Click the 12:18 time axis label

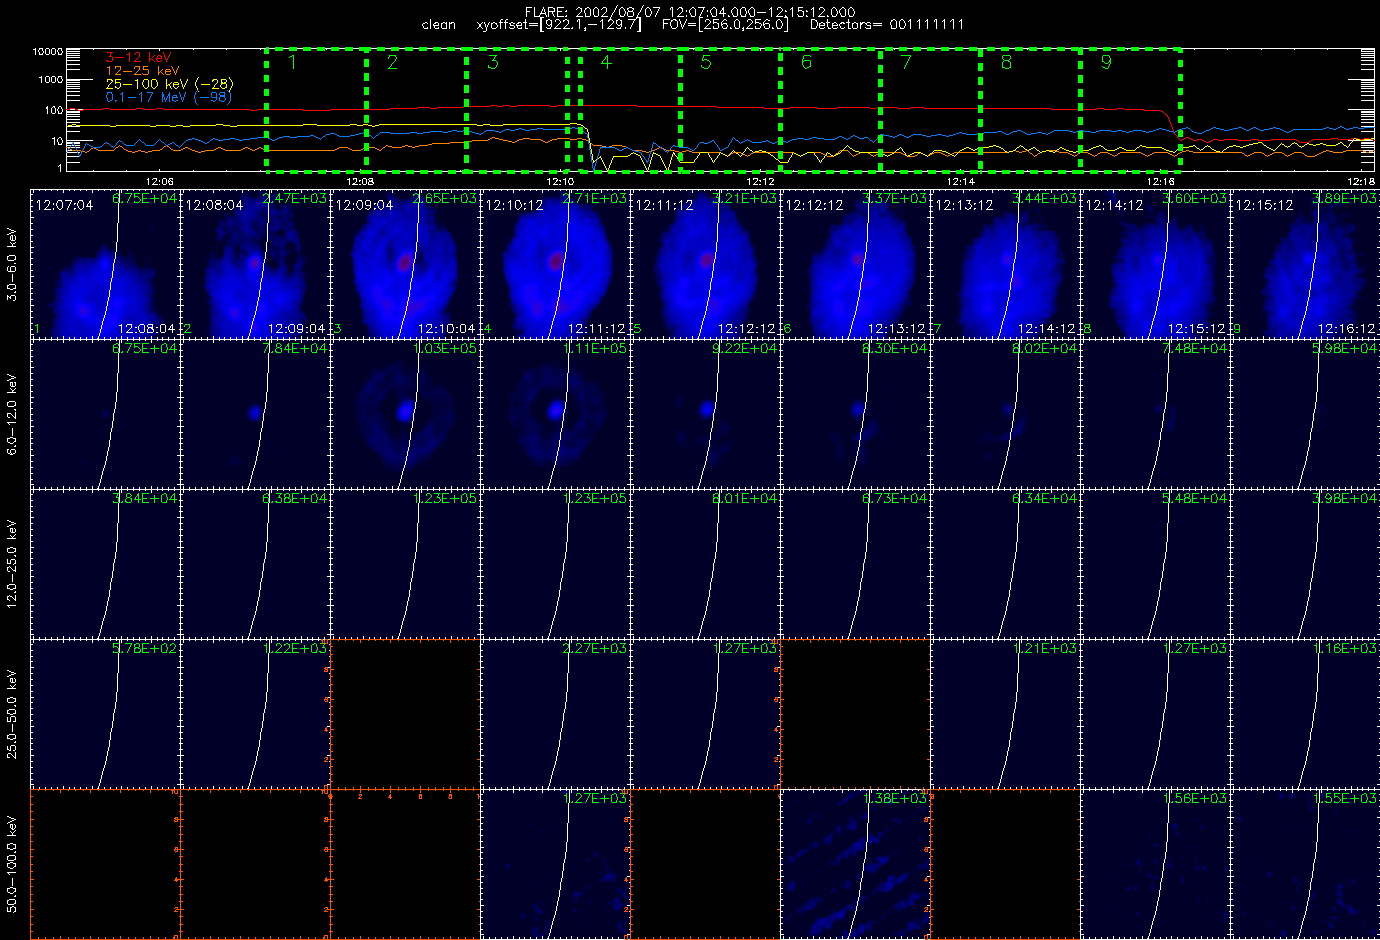point(1361,181)
